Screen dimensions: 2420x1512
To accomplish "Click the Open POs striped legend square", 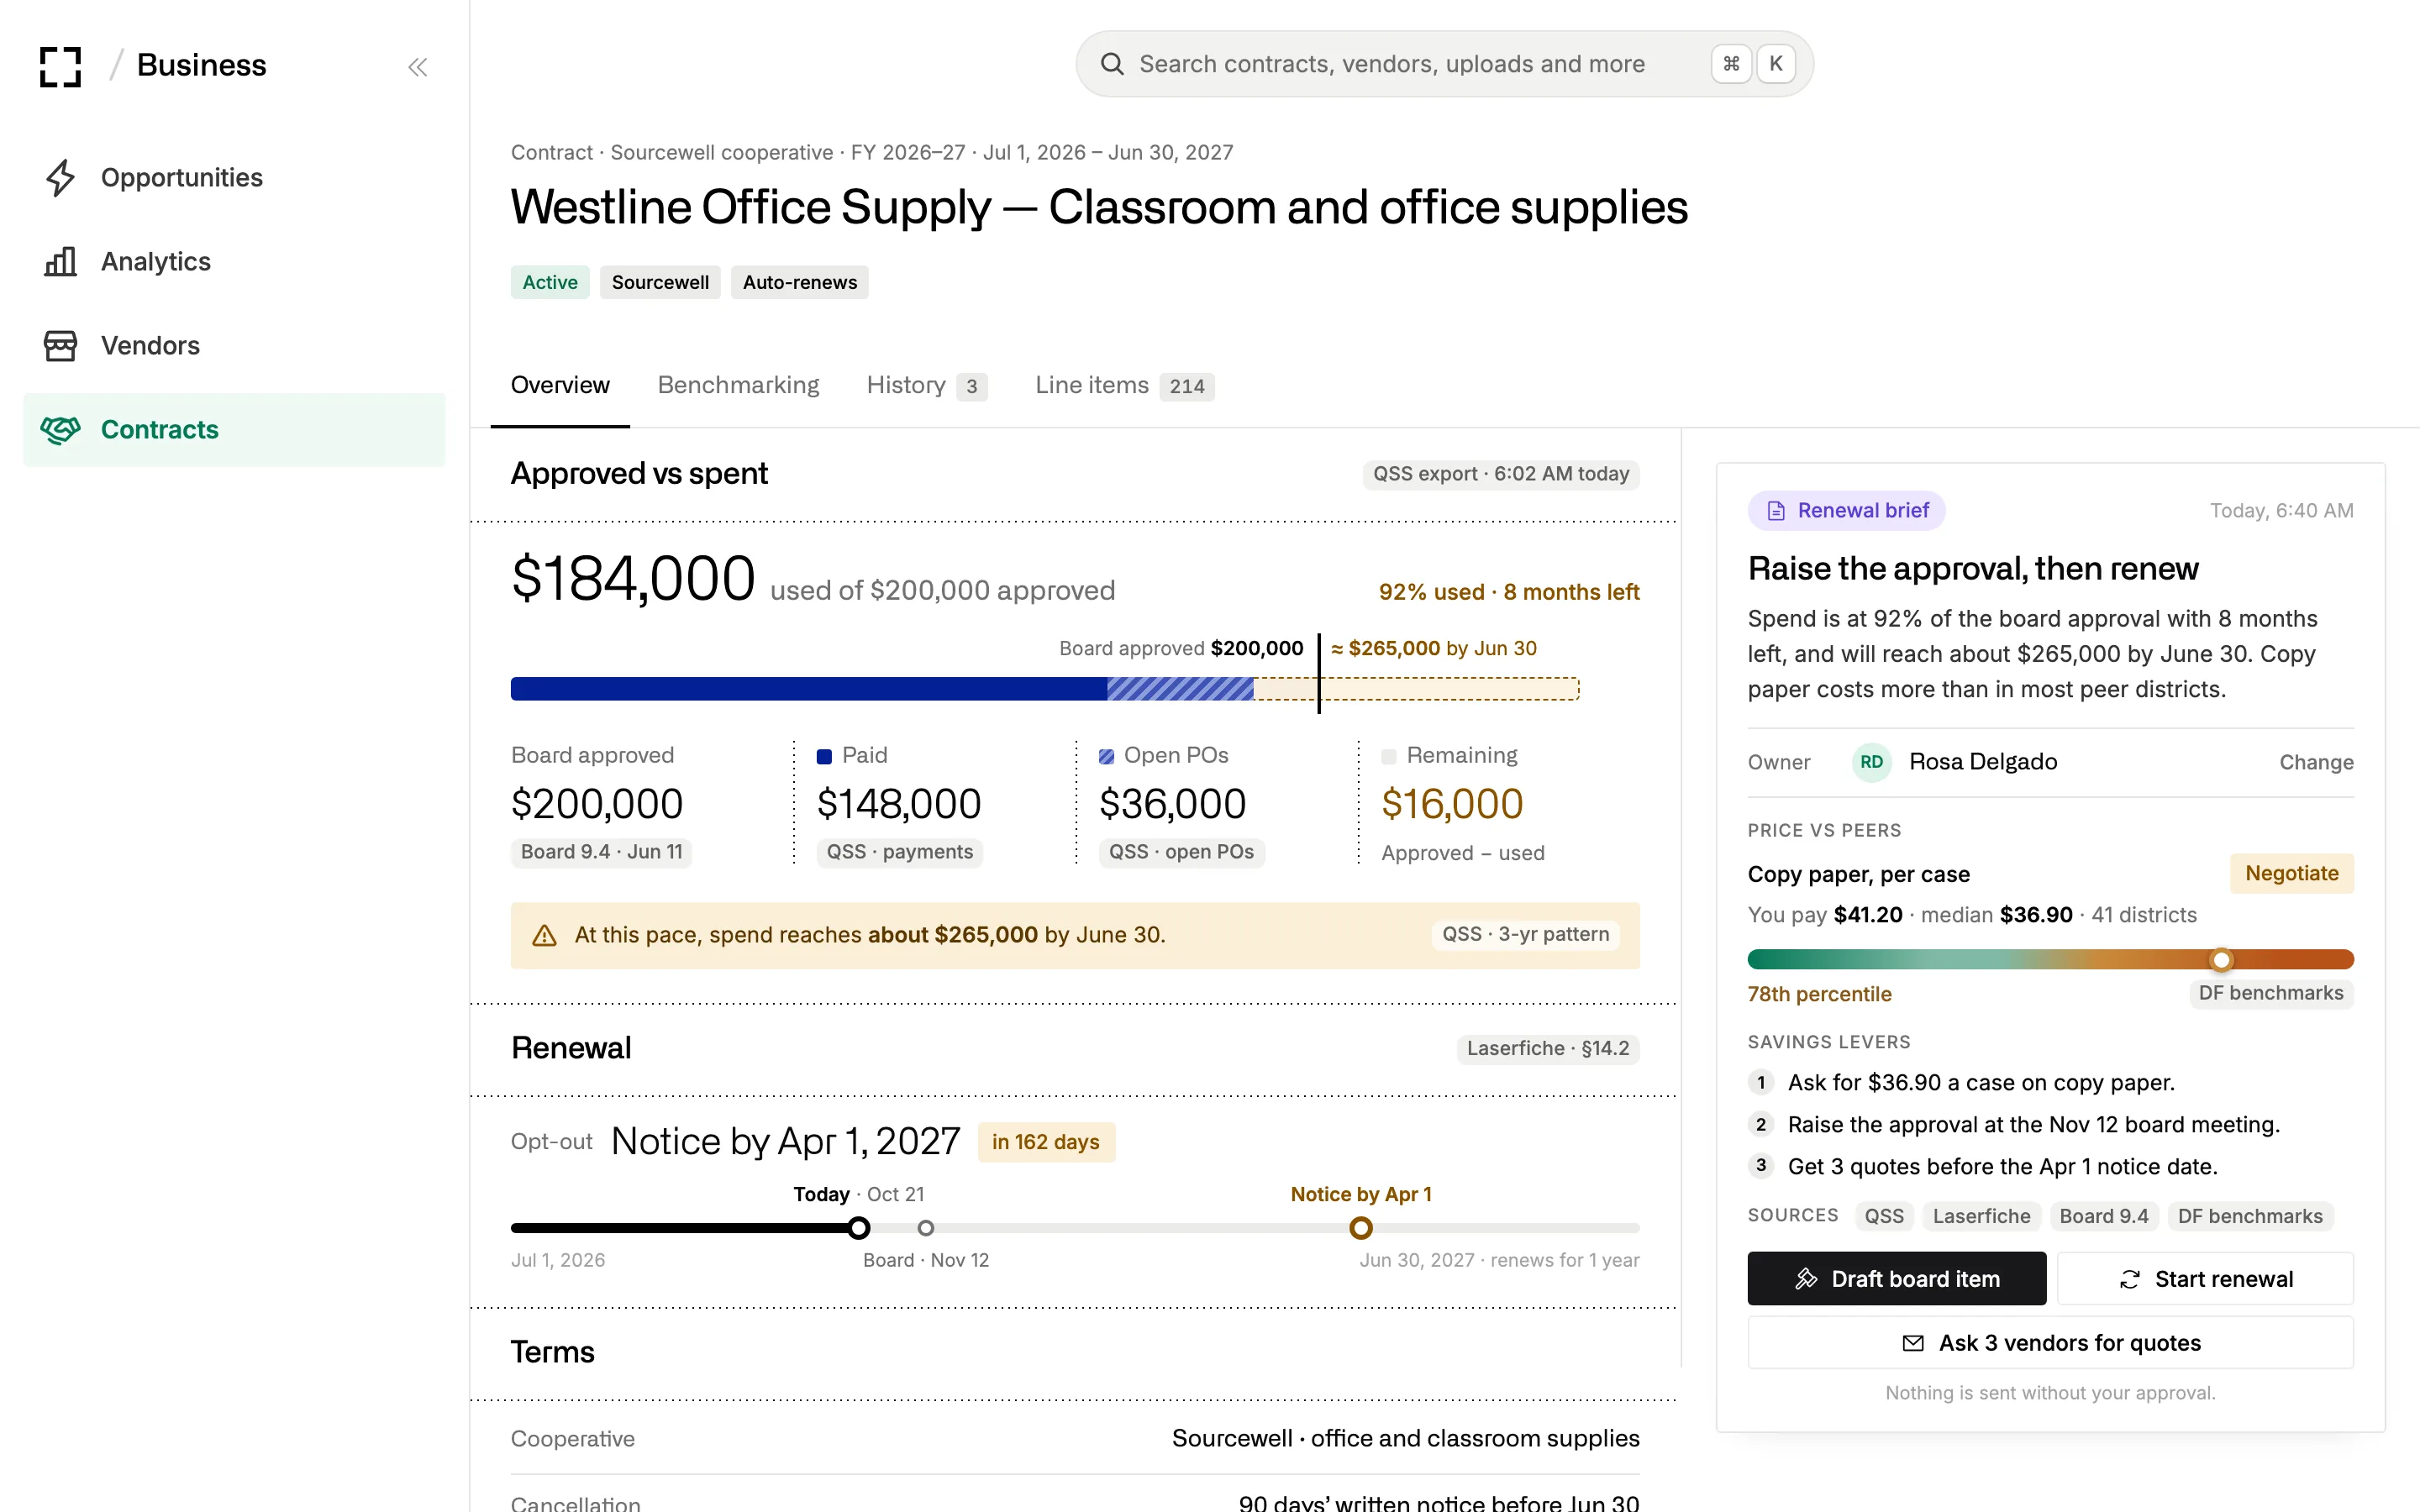I will pyautogui.click(x=1106, y=757).
